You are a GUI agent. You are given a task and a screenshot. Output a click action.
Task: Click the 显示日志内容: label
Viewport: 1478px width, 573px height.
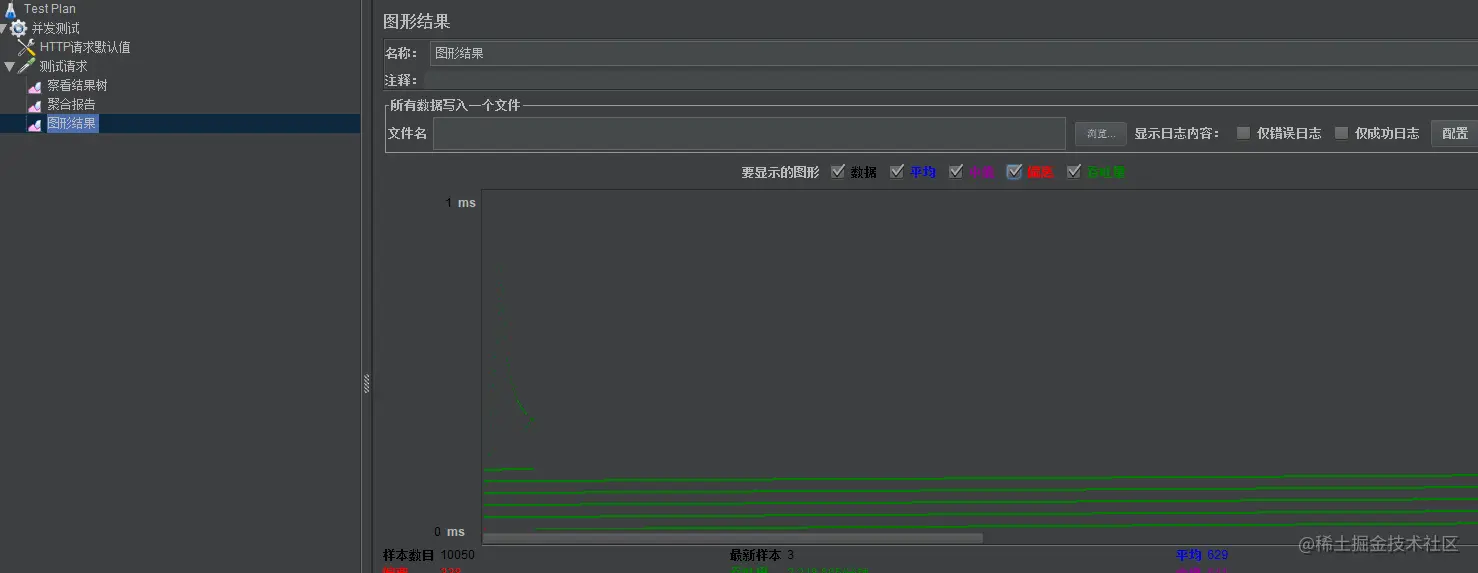[x=1177, y=133]
